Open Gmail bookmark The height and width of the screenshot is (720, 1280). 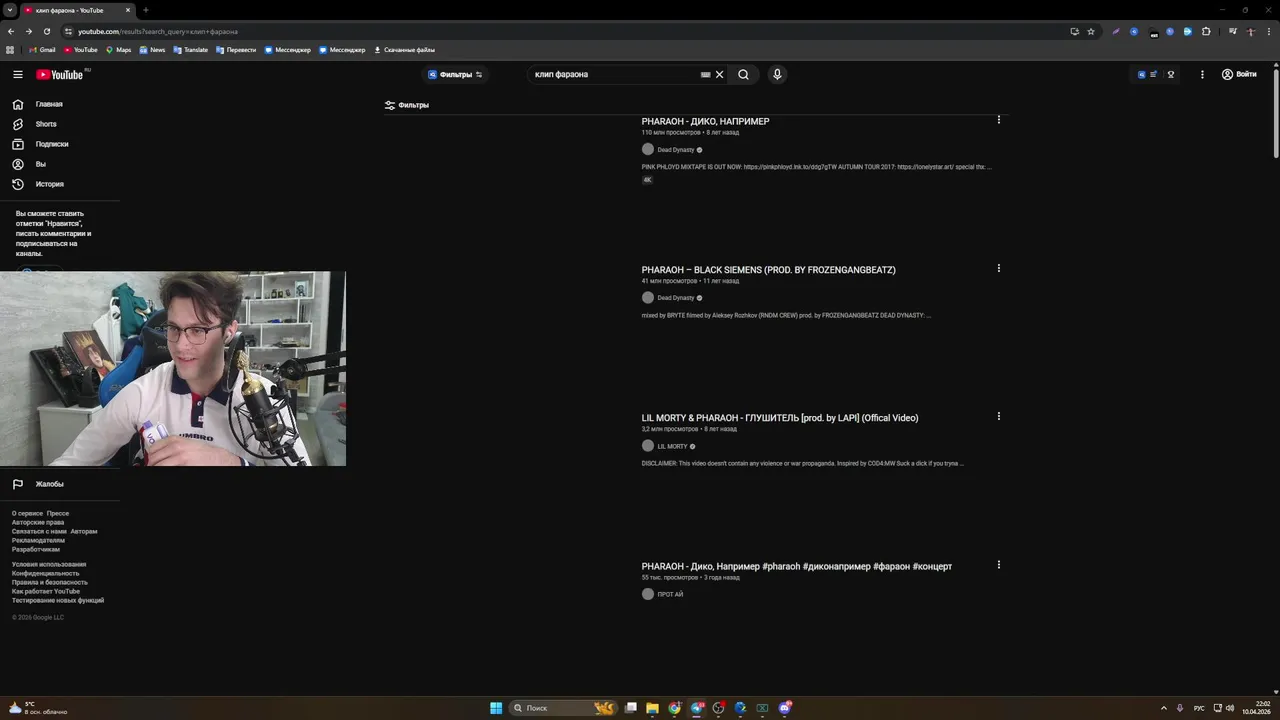42,49
